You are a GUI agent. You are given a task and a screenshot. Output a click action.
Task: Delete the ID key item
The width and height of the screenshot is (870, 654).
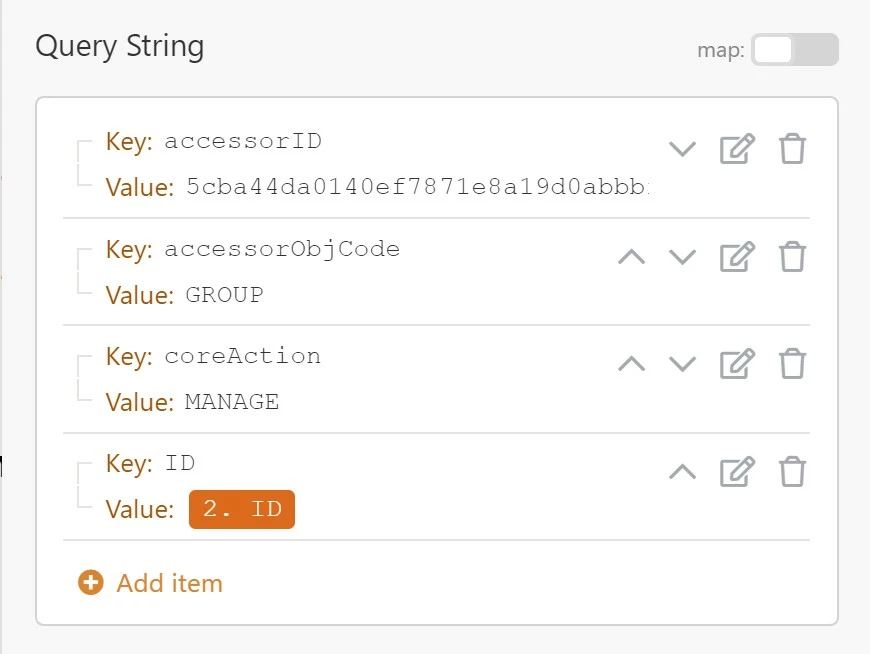point(792,471)
